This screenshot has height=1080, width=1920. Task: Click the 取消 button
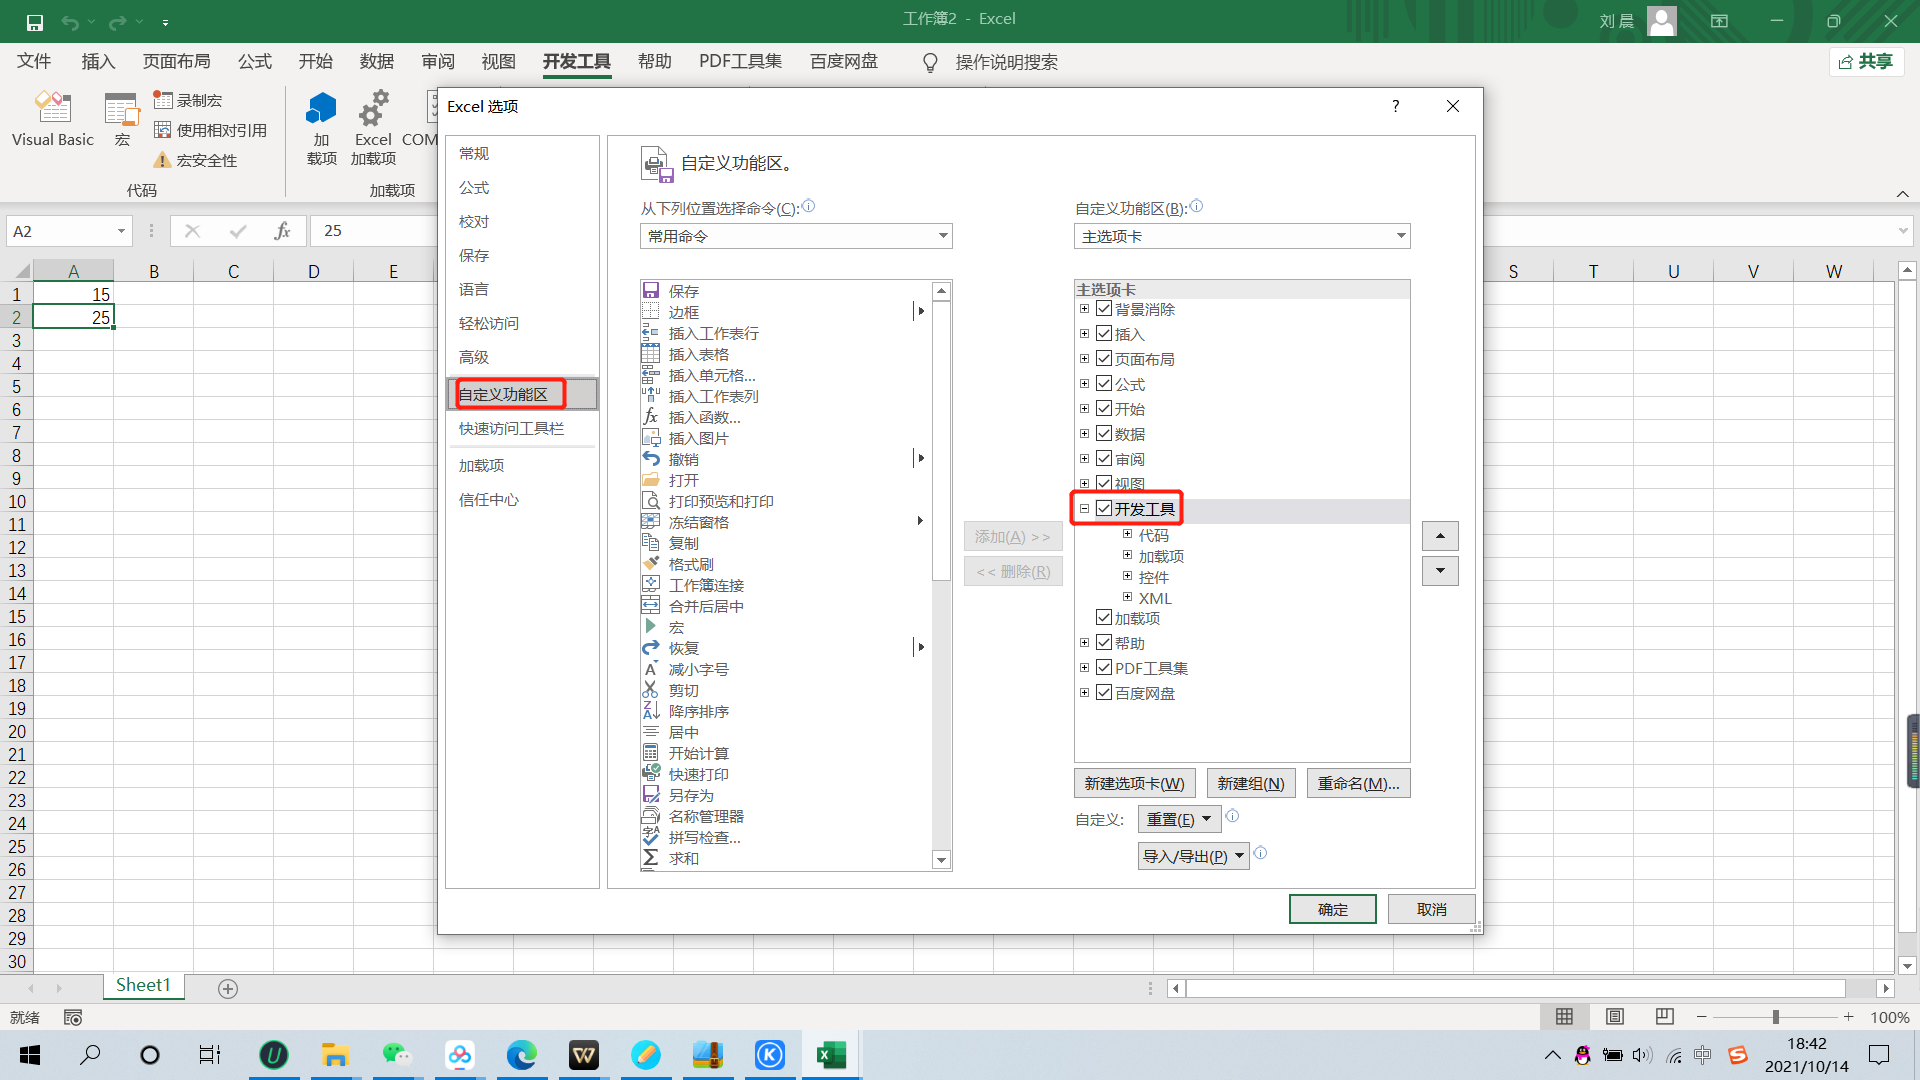click(x=1431, y=909)
